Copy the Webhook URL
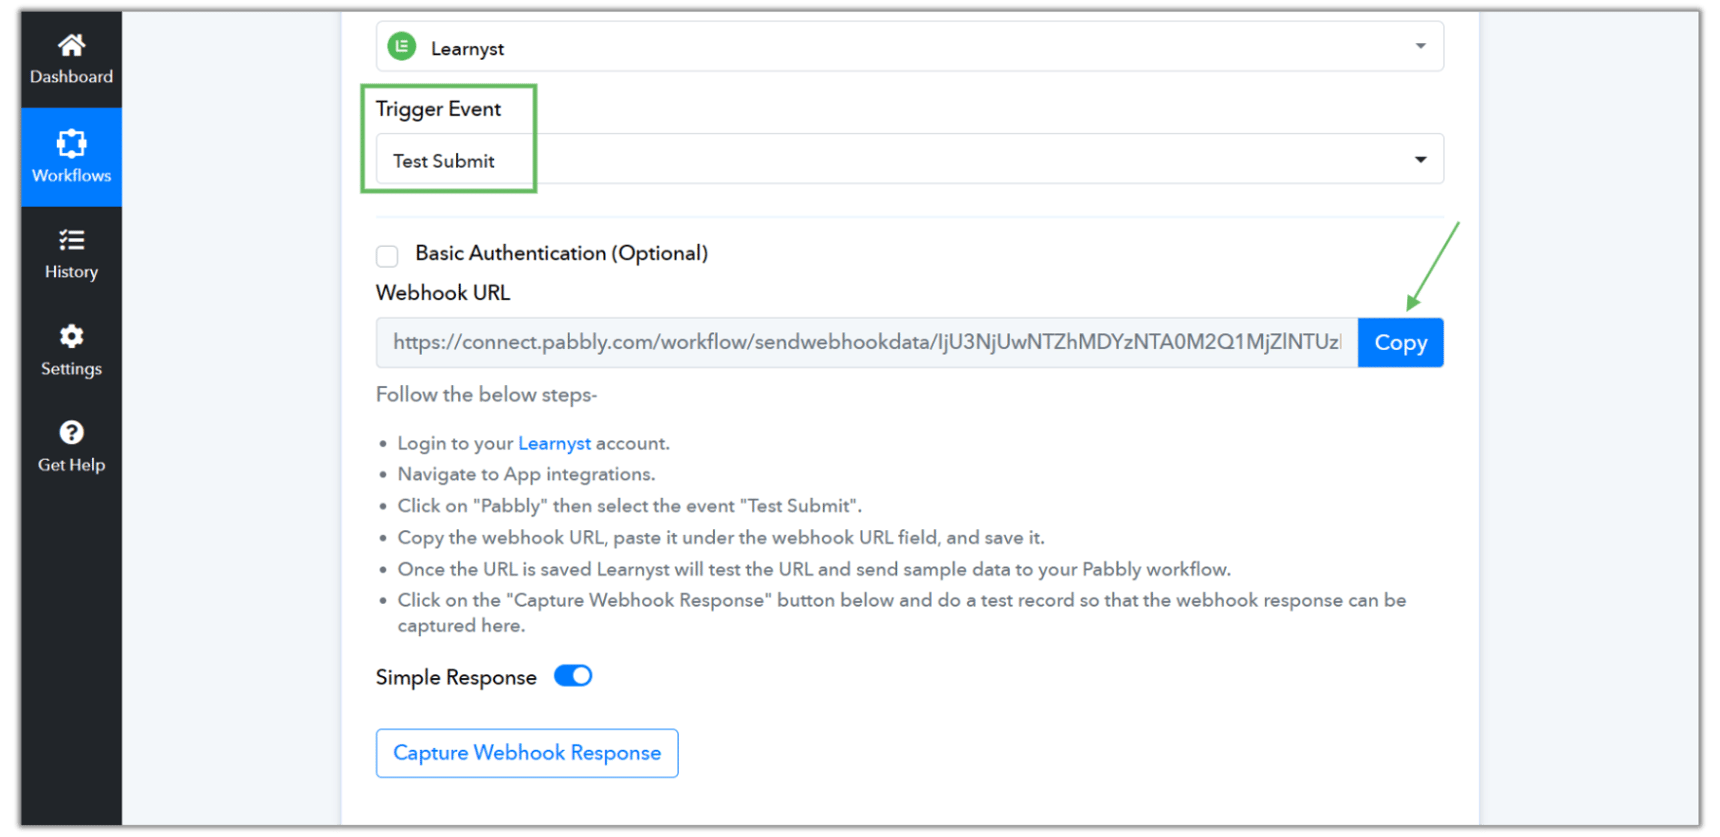This screenshot has height=837, width=1720. (1400, 342)
